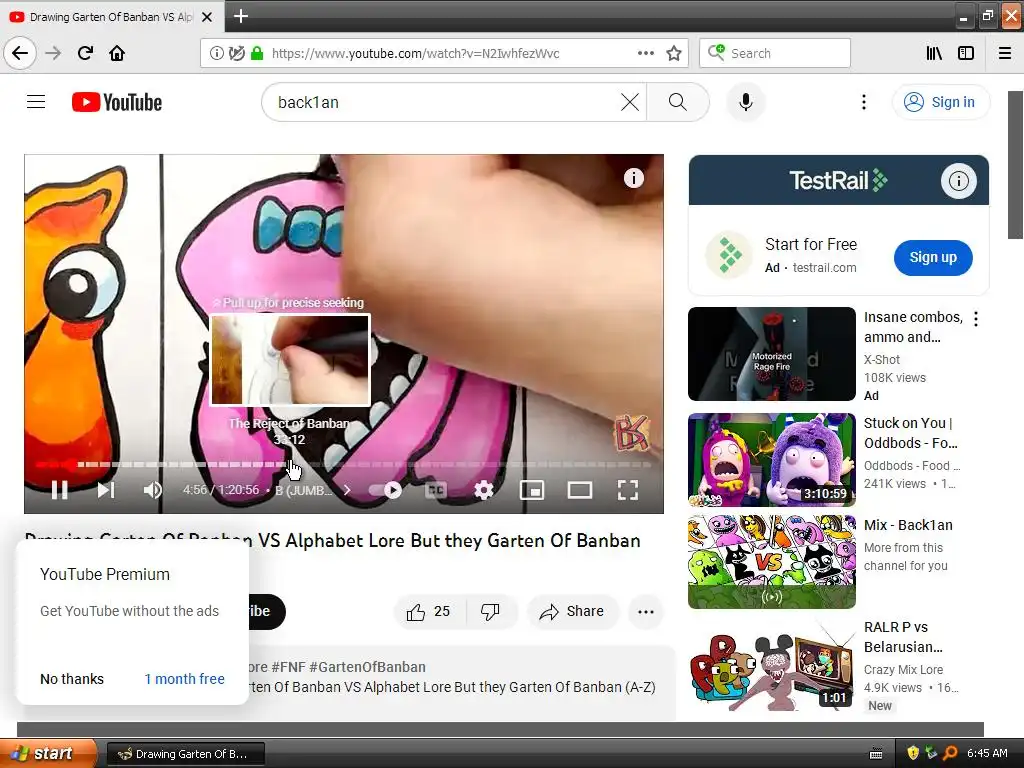Screen dimensions: 1024x768
Task: Open a new browser tab
Action: coord(240,16)
